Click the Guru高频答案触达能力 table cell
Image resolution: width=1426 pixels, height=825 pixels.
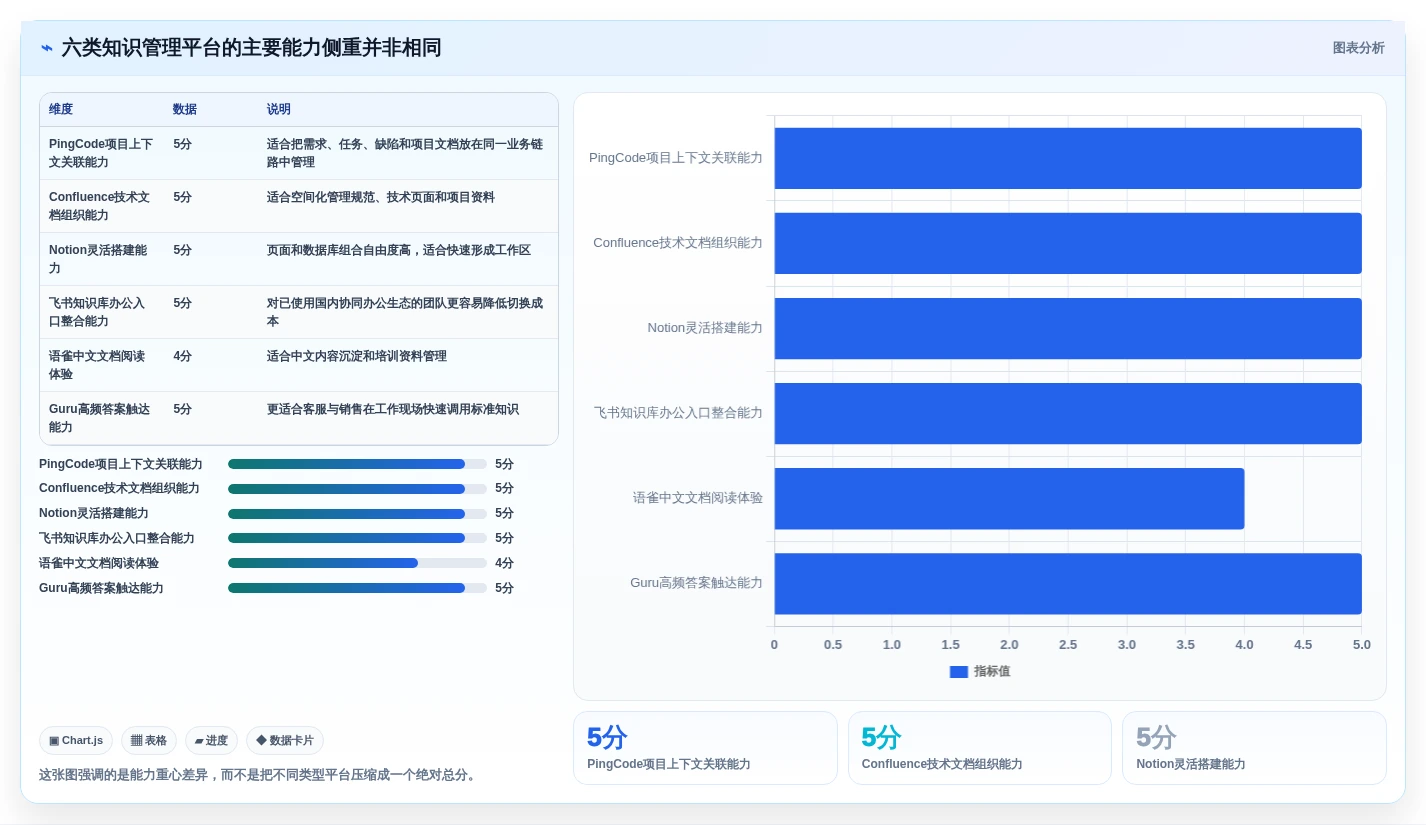[100, 418]
